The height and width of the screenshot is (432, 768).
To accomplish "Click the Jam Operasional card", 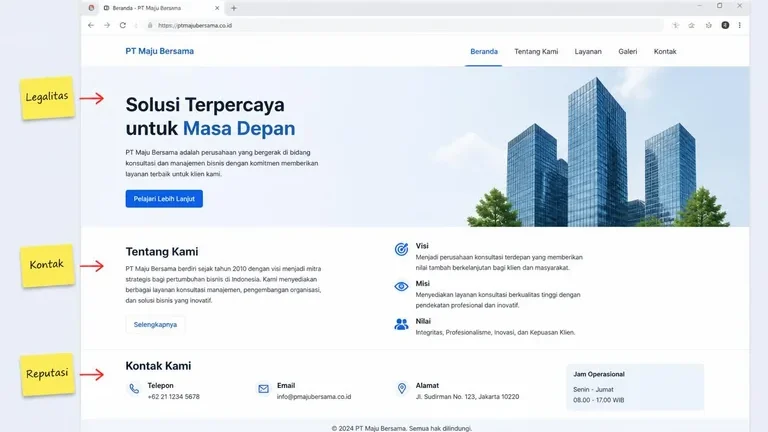I will click(x=635, y=387).
